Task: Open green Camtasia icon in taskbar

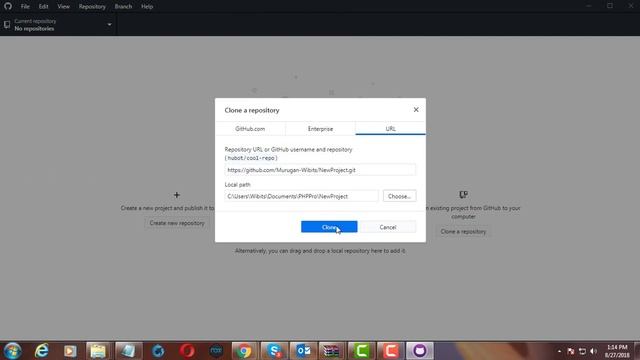Action: coord(361,351)
